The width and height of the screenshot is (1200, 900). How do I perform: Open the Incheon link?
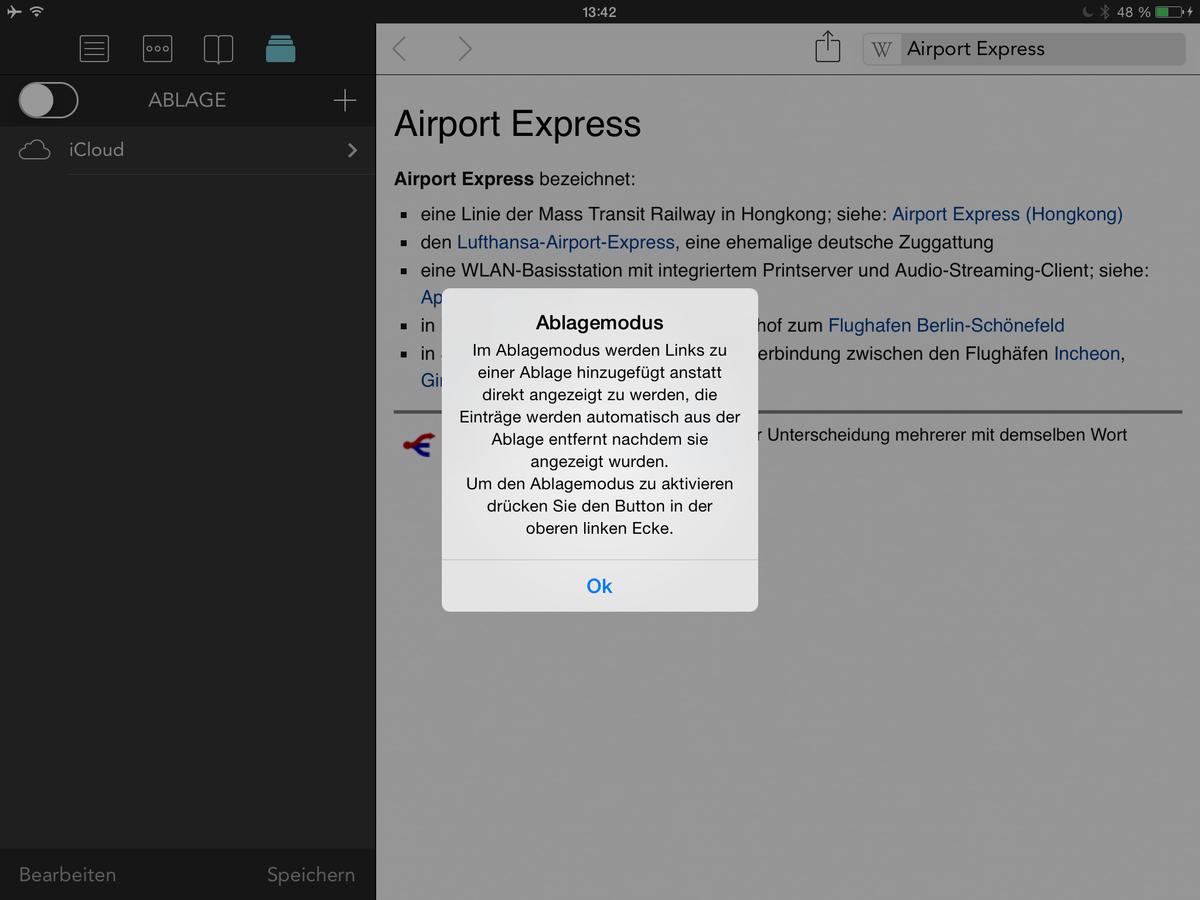click(x=1087, y=353)
